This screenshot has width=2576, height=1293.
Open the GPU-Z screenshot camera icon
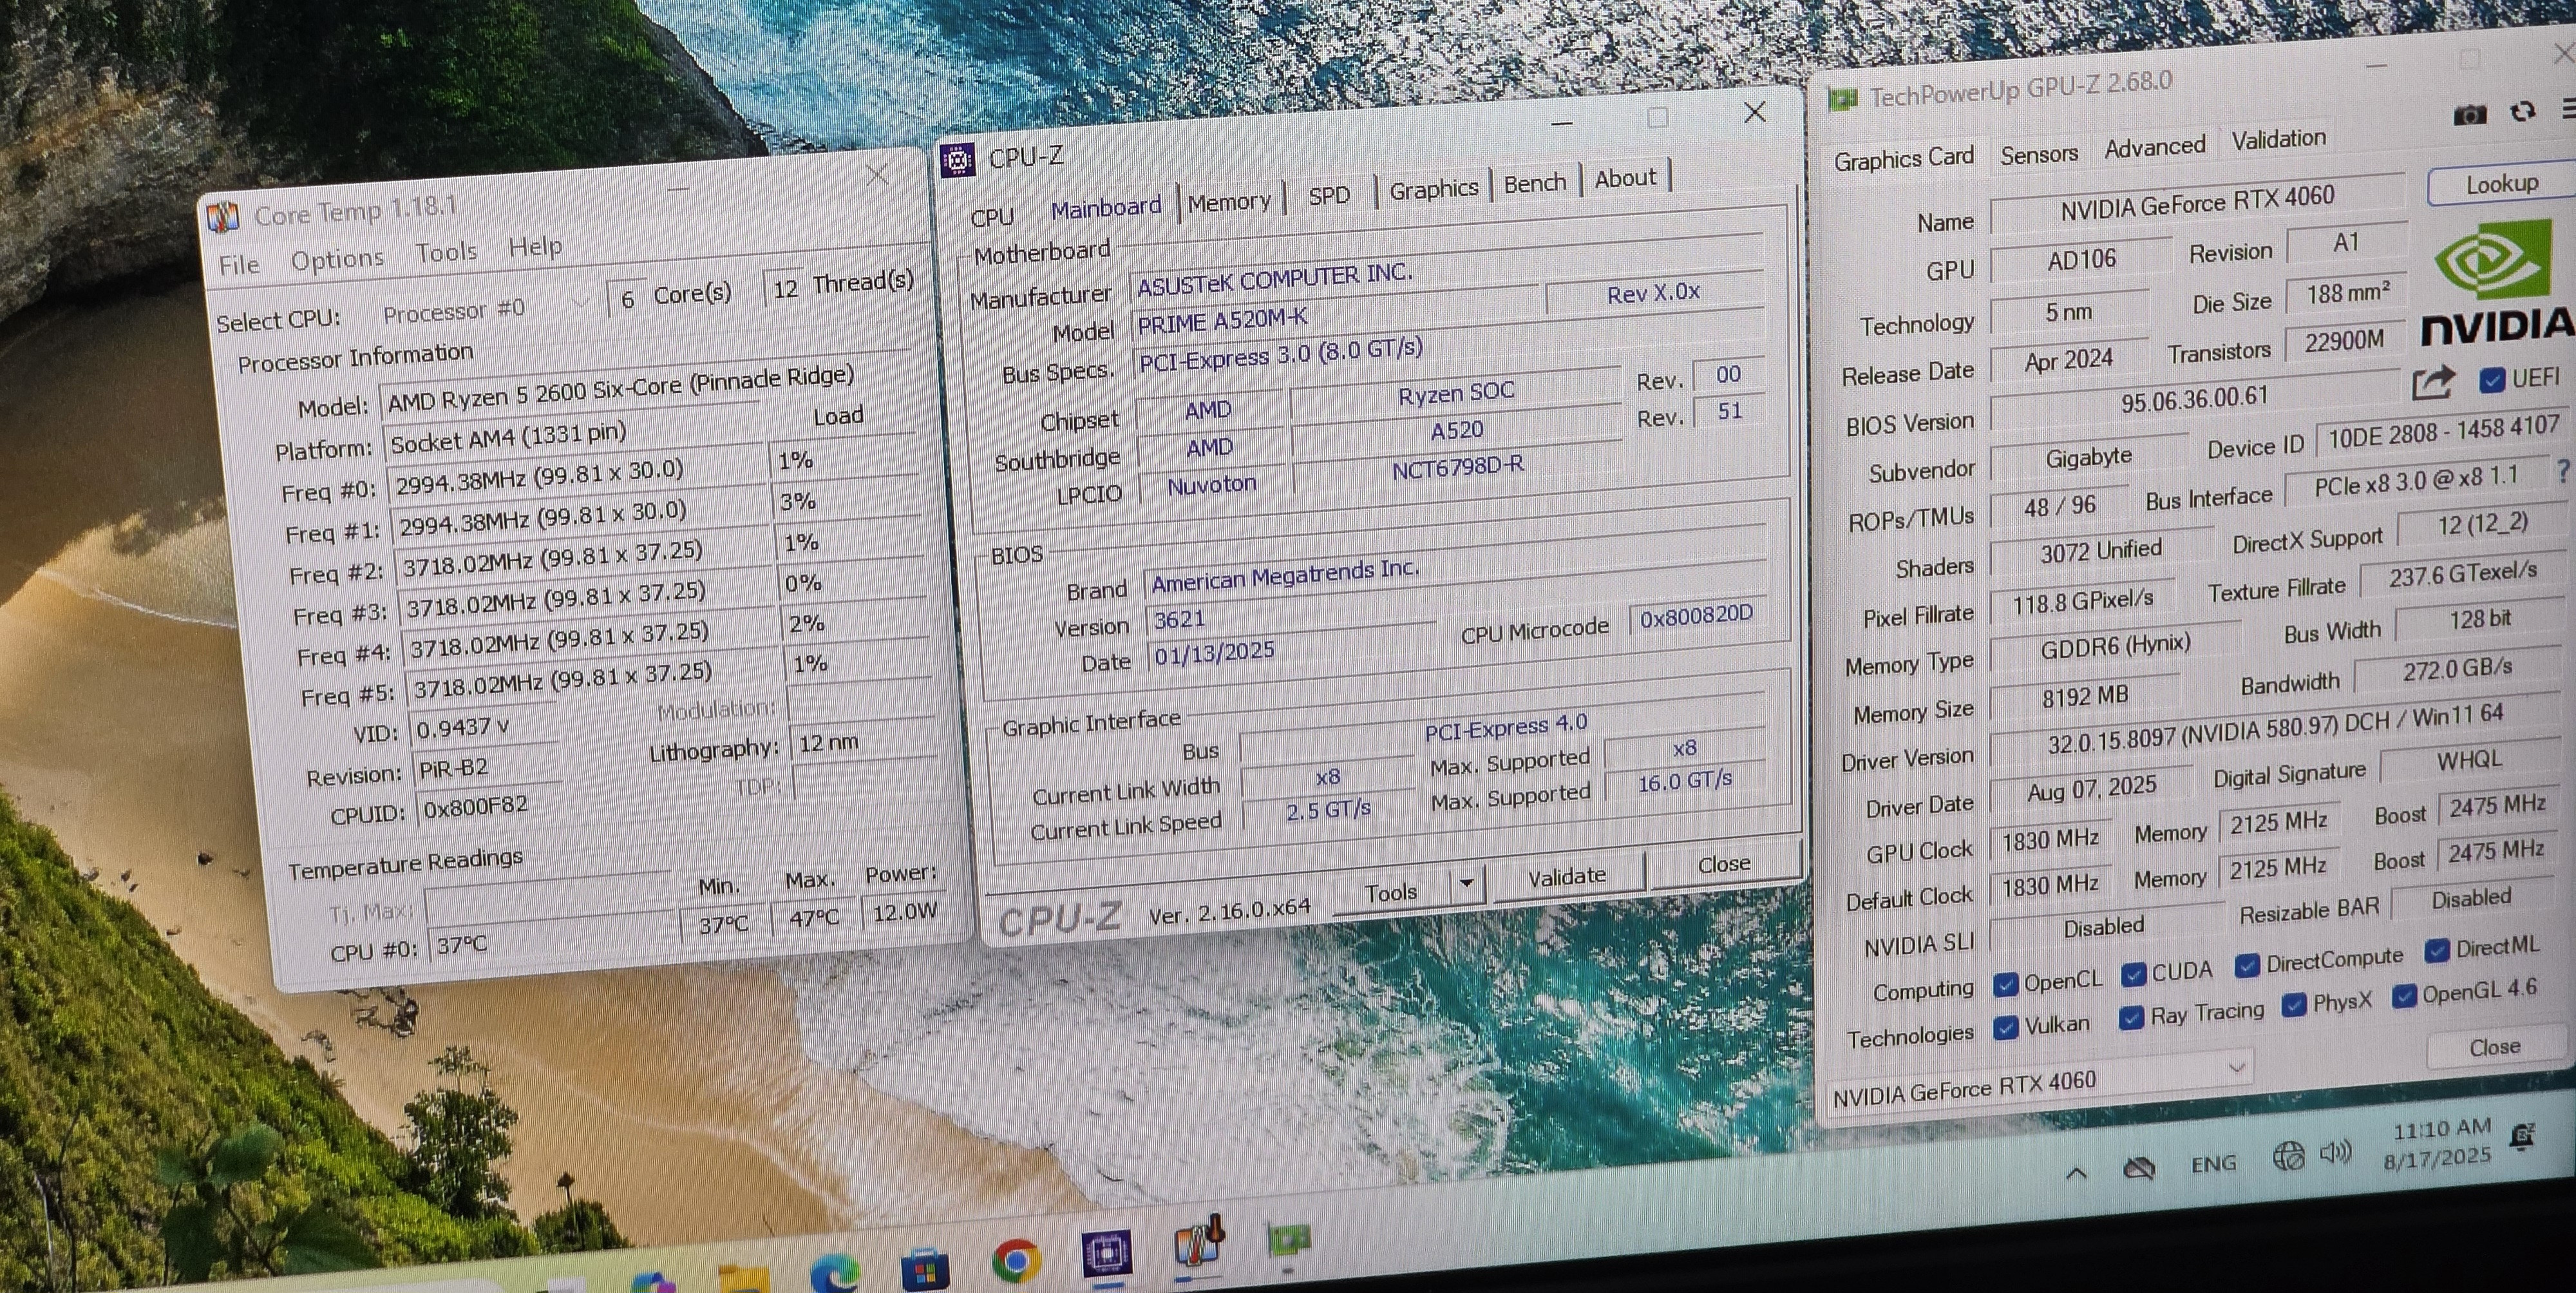click(x=2470, y=115)
